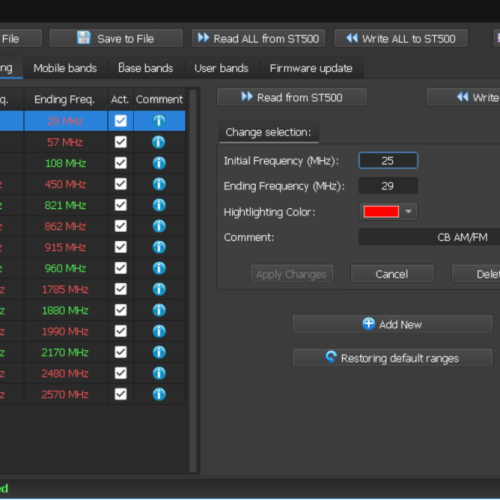
Task: Click the Ending Frequency input field
Action: 388,186
